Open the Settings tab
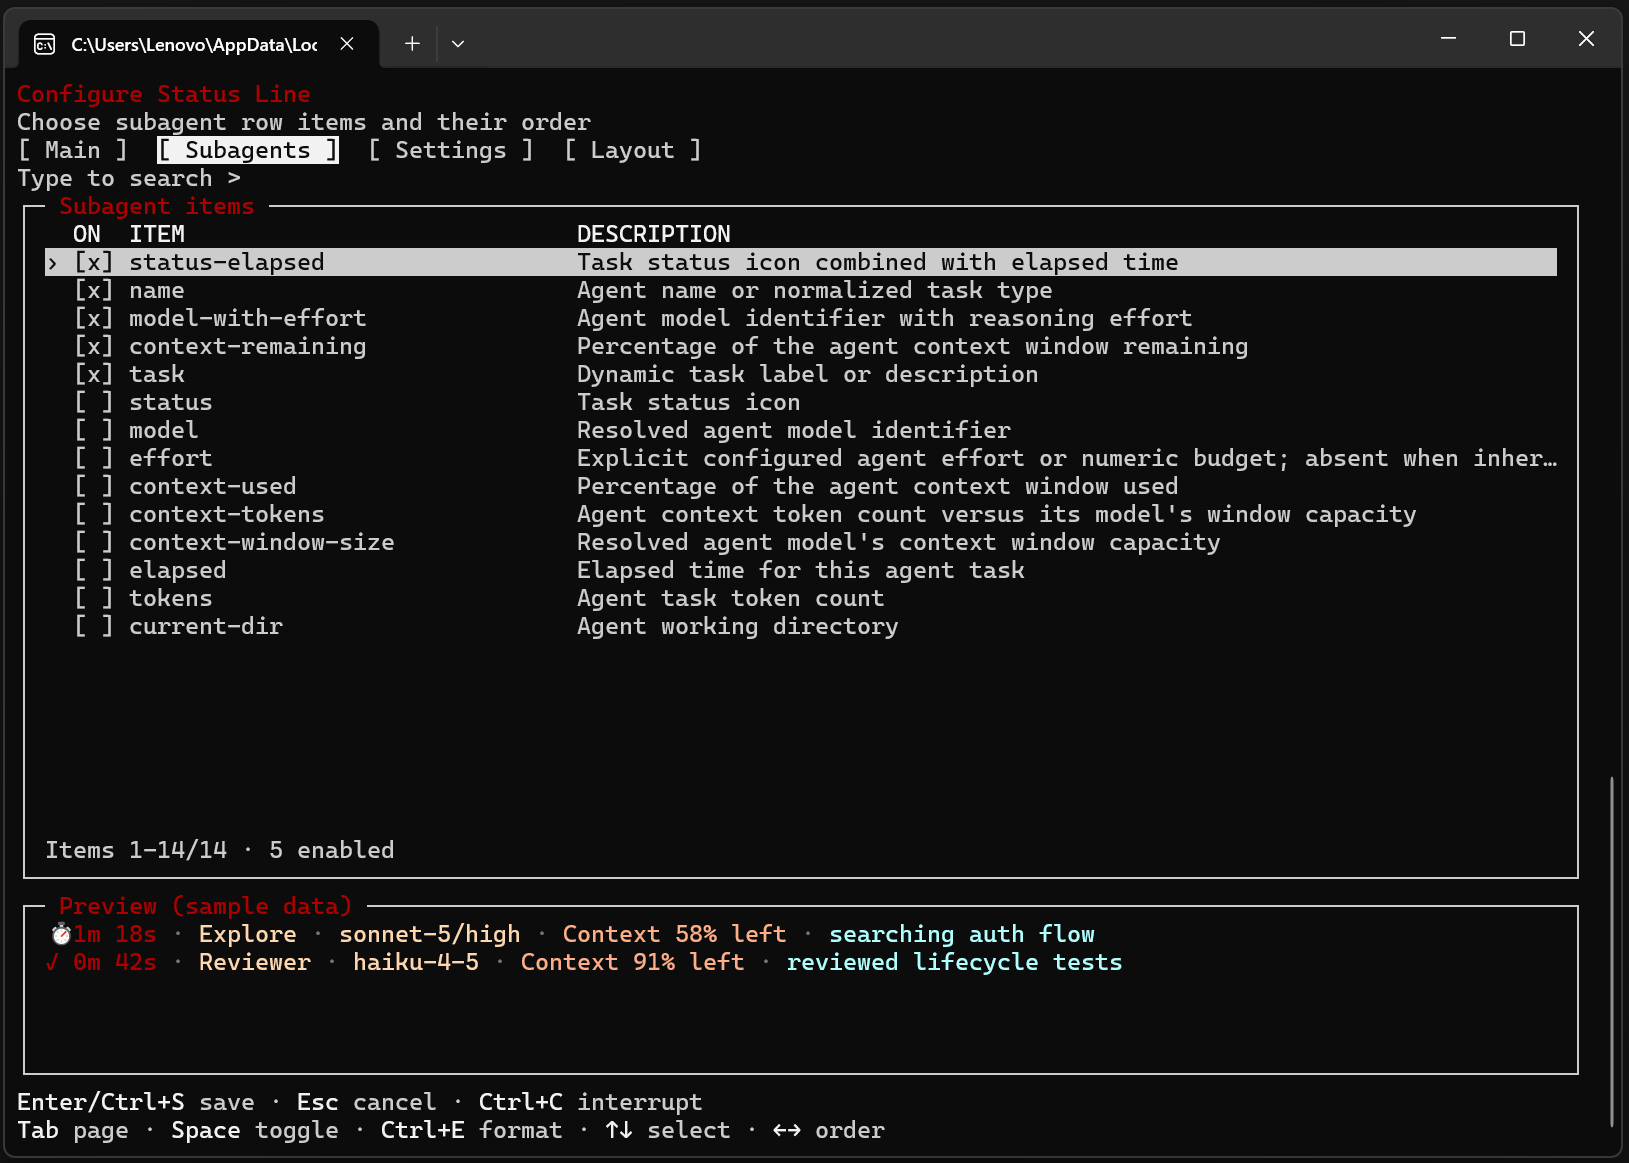The height and width of the screenshot is (1163, 1629). (451, 150)
